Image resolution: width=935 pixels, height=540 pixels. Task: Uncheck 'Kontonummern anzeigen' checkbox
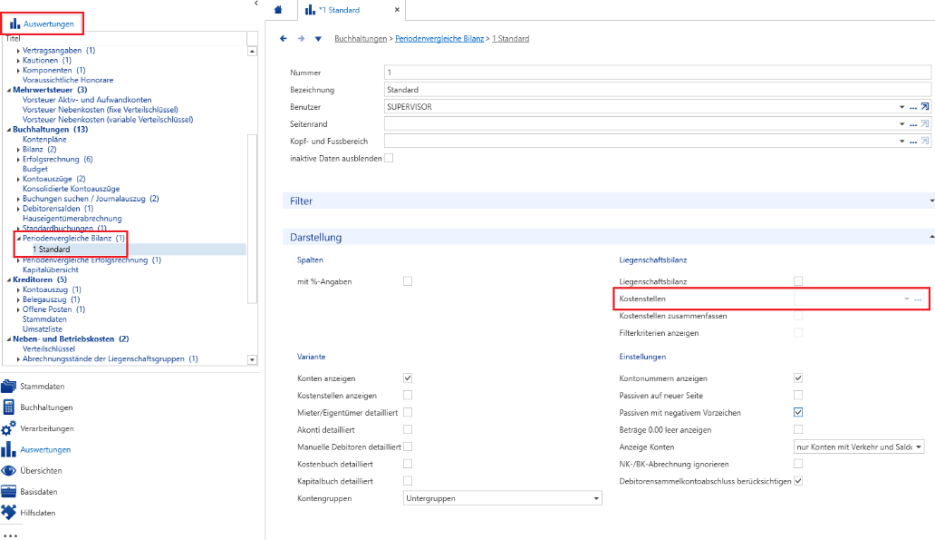tap(798, 378)
